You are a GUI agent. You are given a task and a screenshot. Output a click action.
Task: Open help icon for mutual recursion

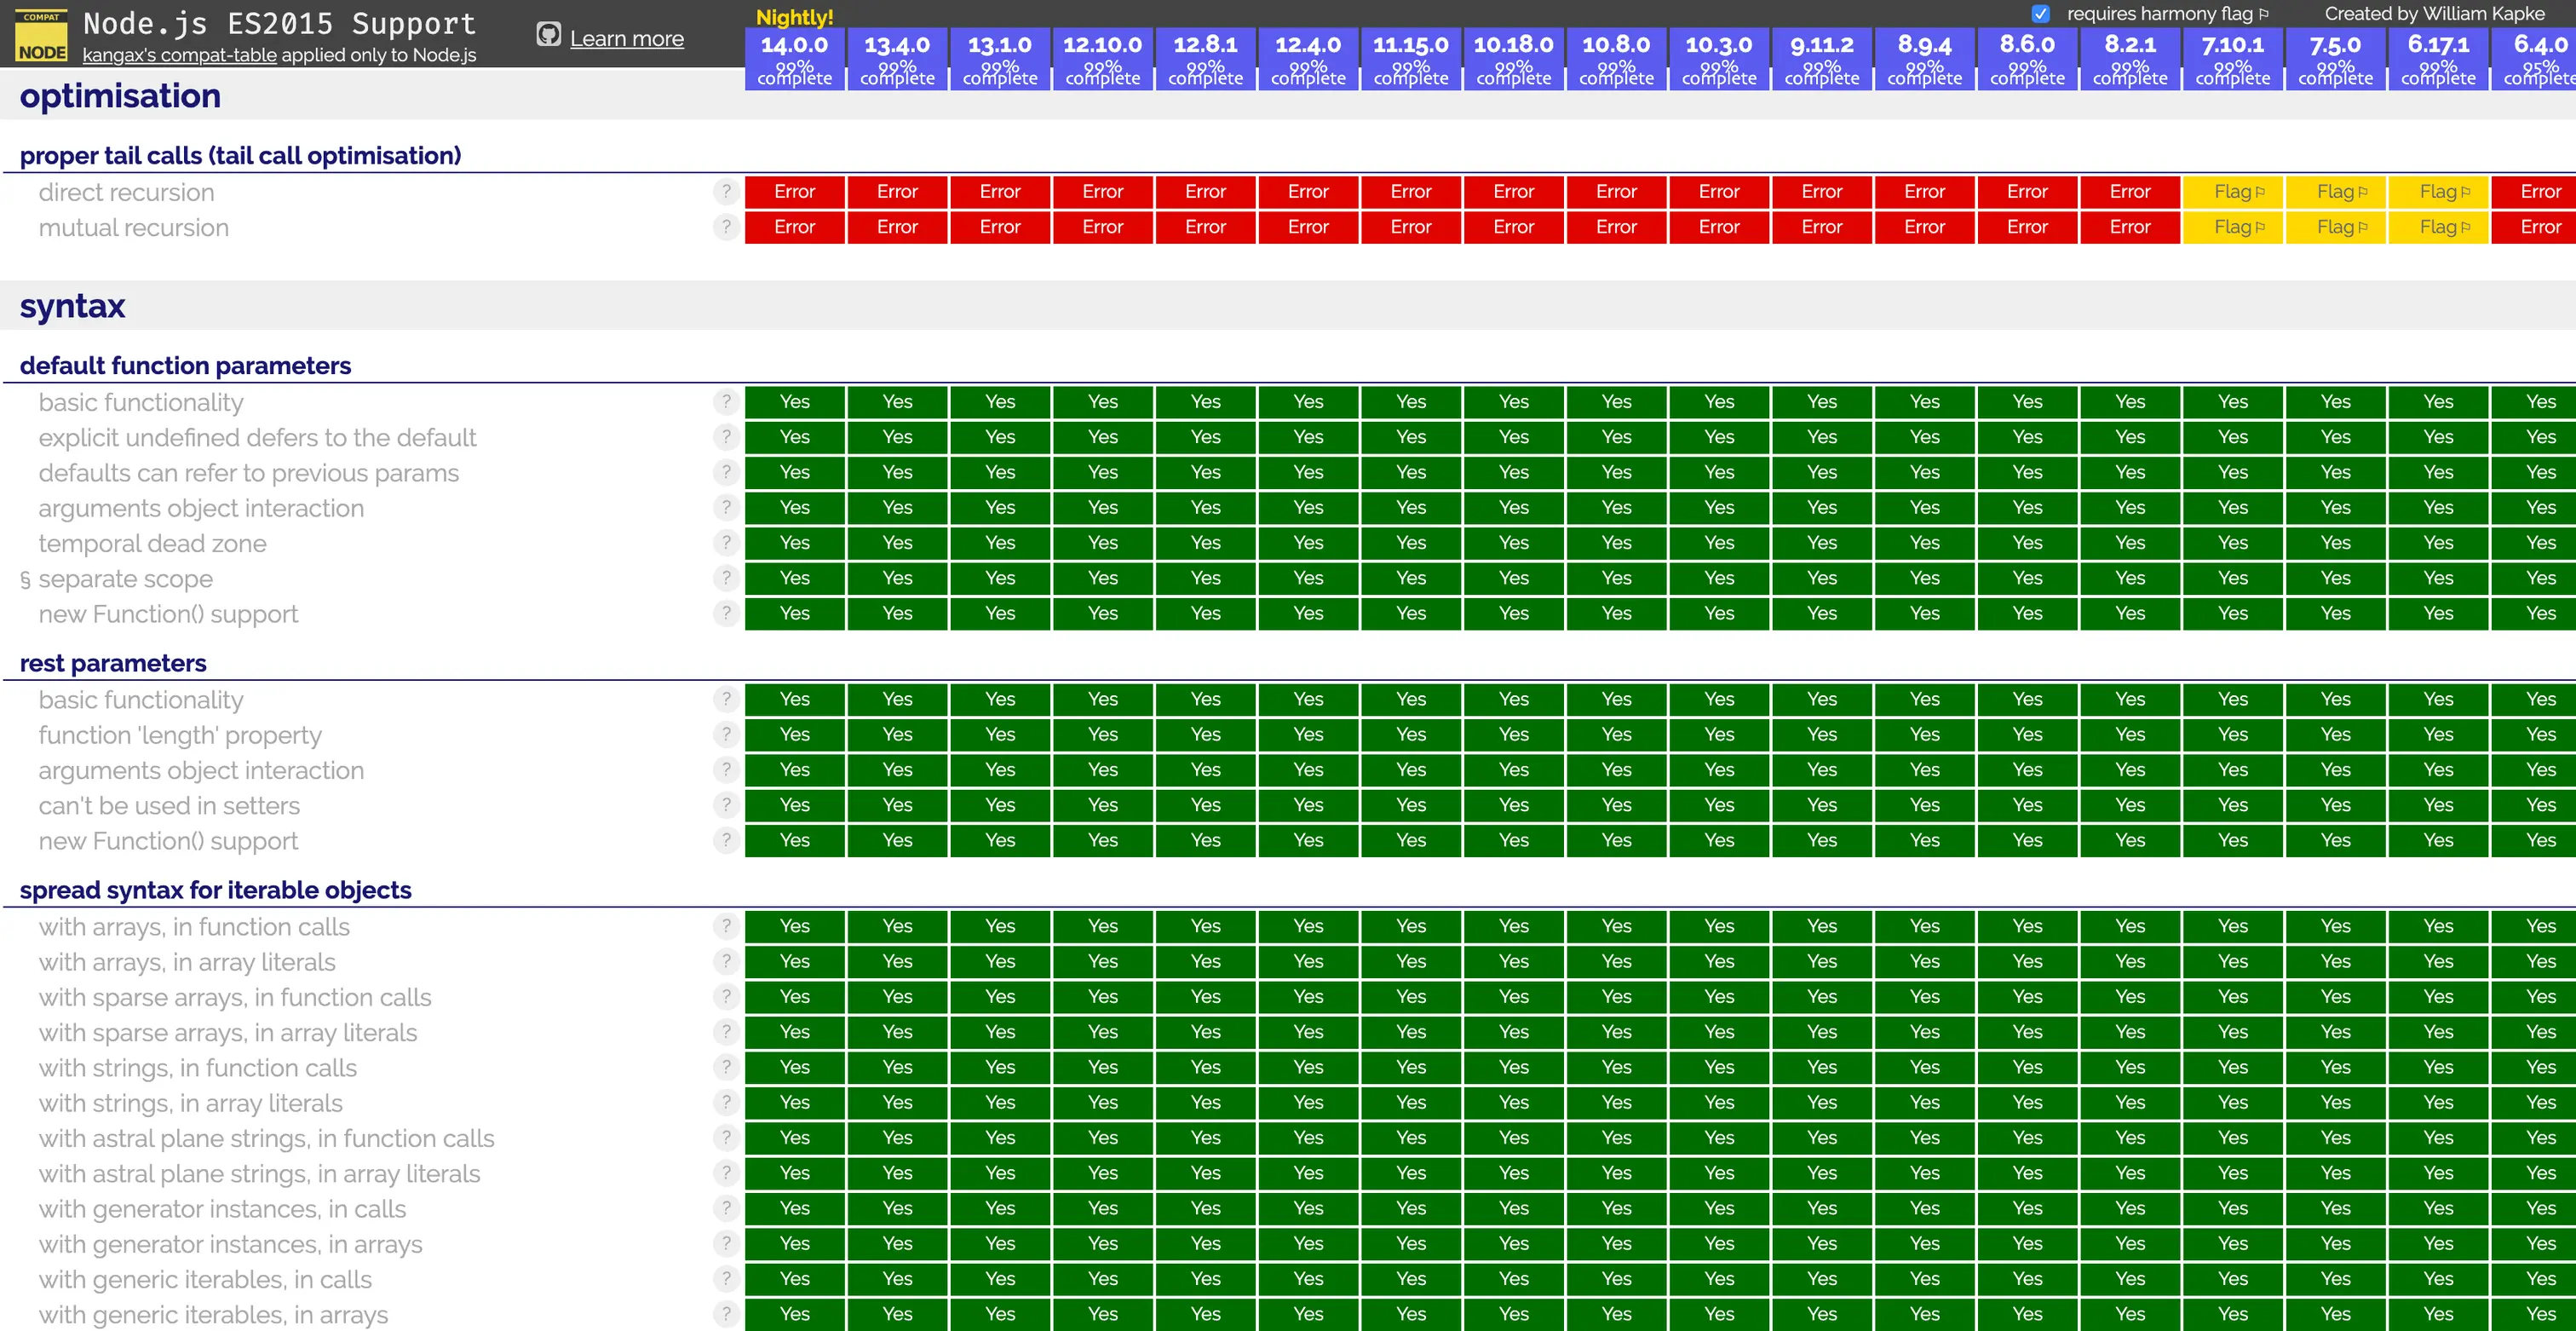tap(726, 227)
